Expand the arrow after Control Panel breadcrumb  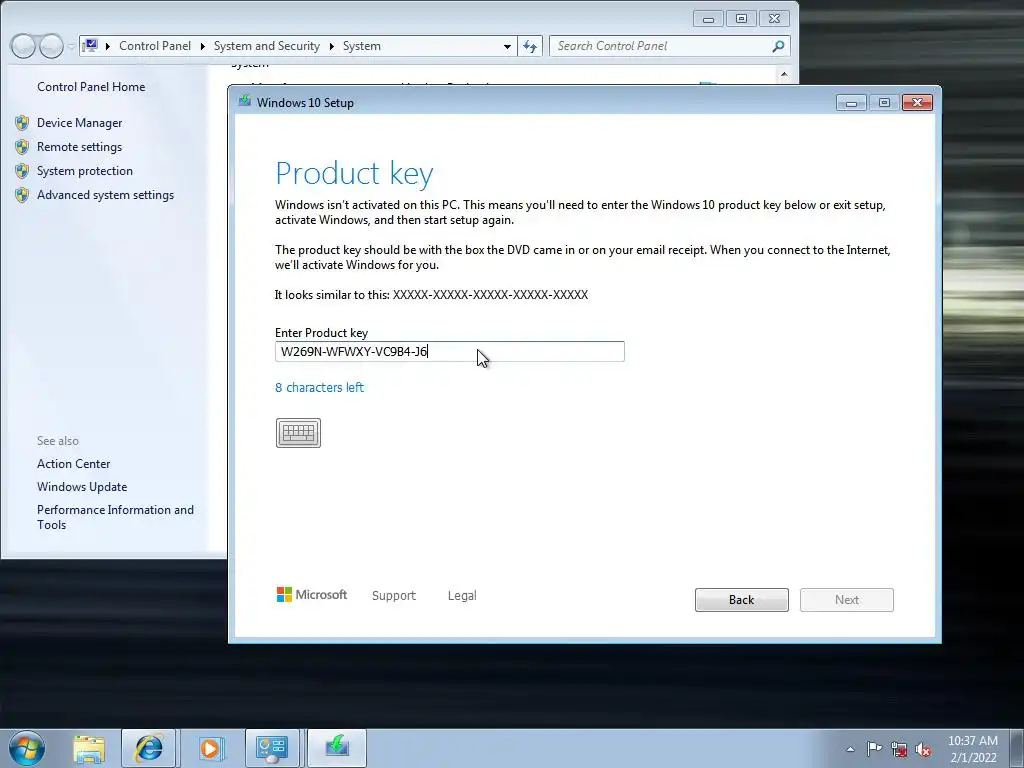pyautogui.click(x=202, y=46)
